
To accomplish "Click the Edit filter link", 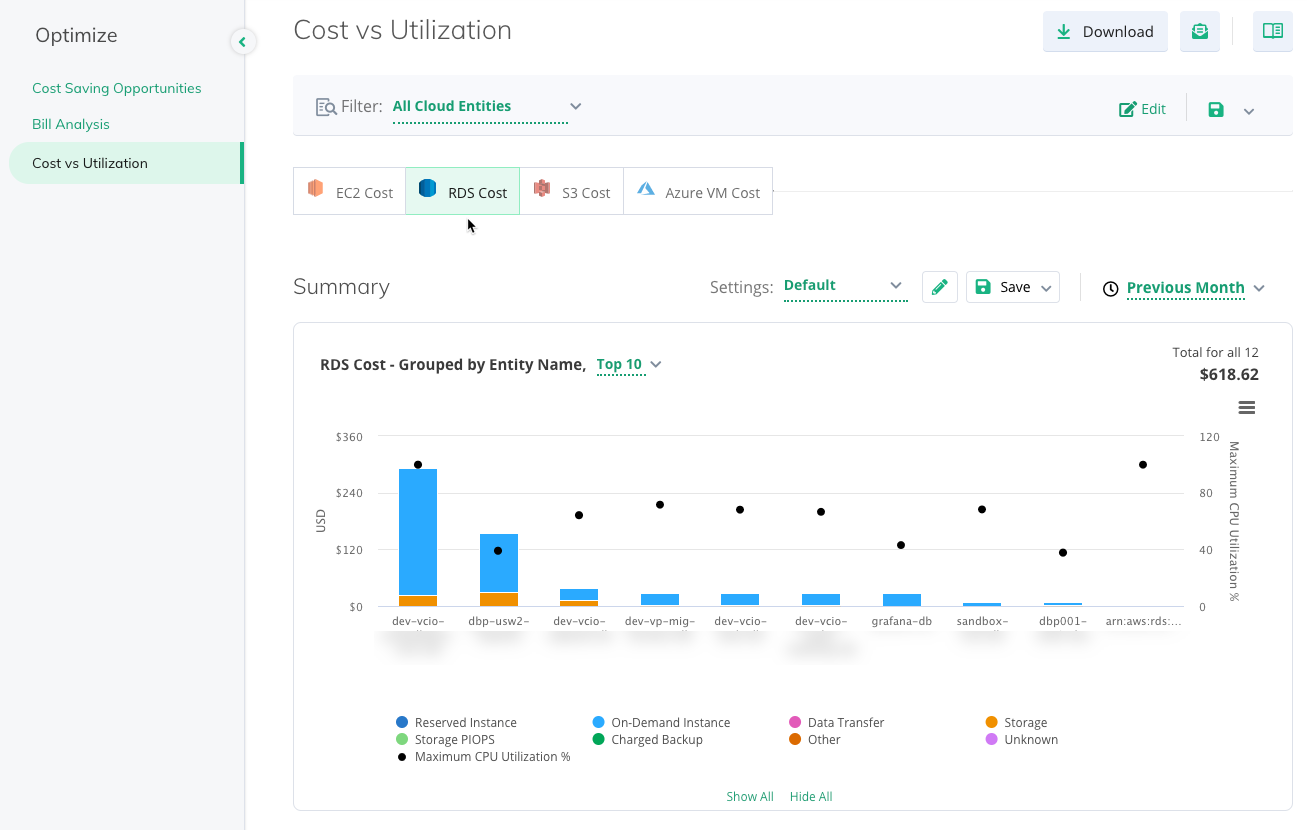I will pyautogui.click(x=1142, y=109).
